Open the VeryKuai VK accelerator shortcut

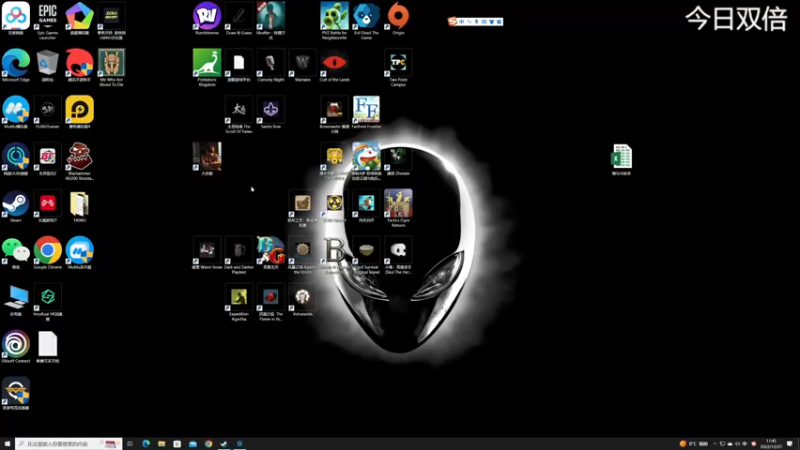pos(47,302)
